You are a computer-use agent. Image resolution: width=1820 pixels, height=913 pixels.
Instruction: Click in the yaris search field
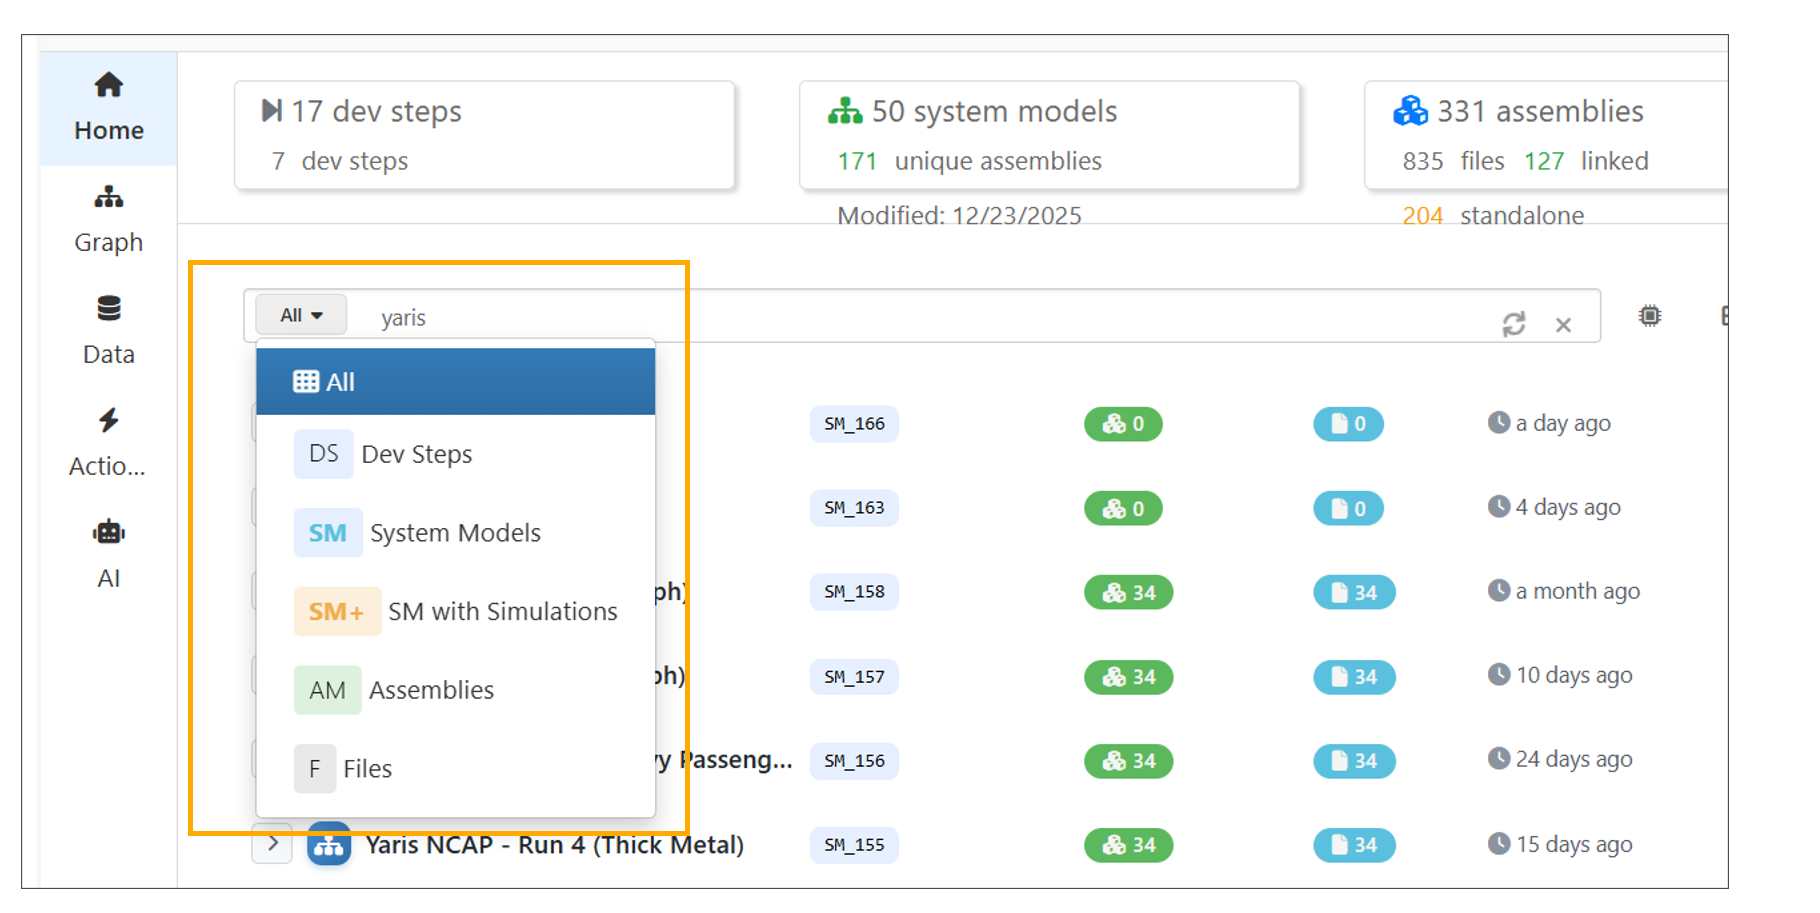tap(900, 317)
